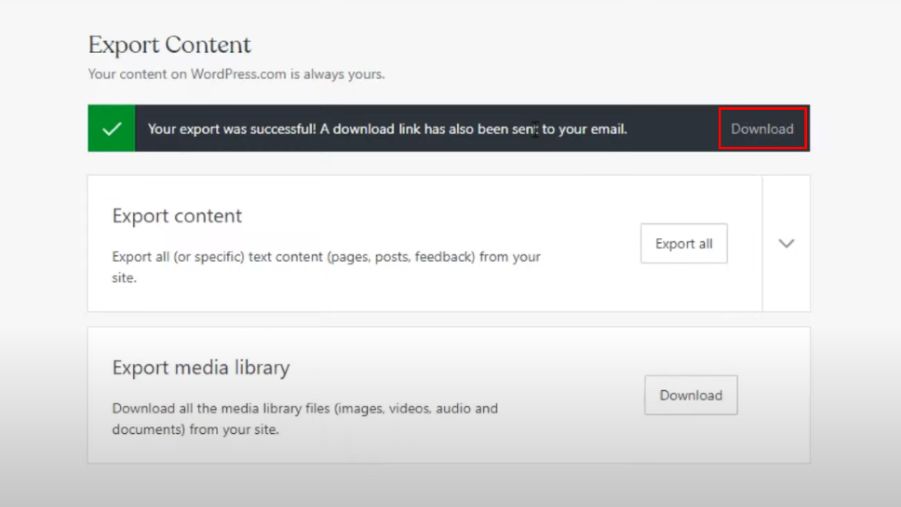Select the Export content card title
The image size is (901, 507).
177,216
